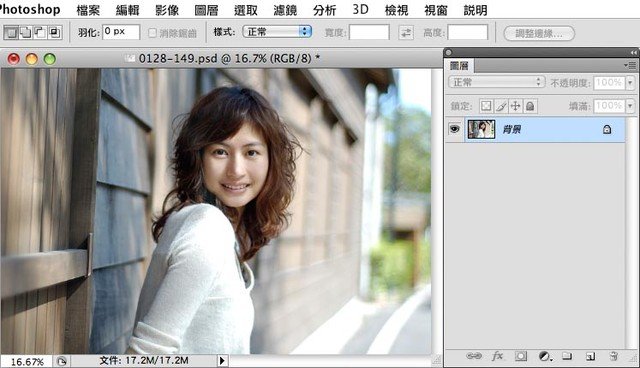Open the 説明 Help menu
The width and height of the screenshot is (640, 368).
[475, 10]
